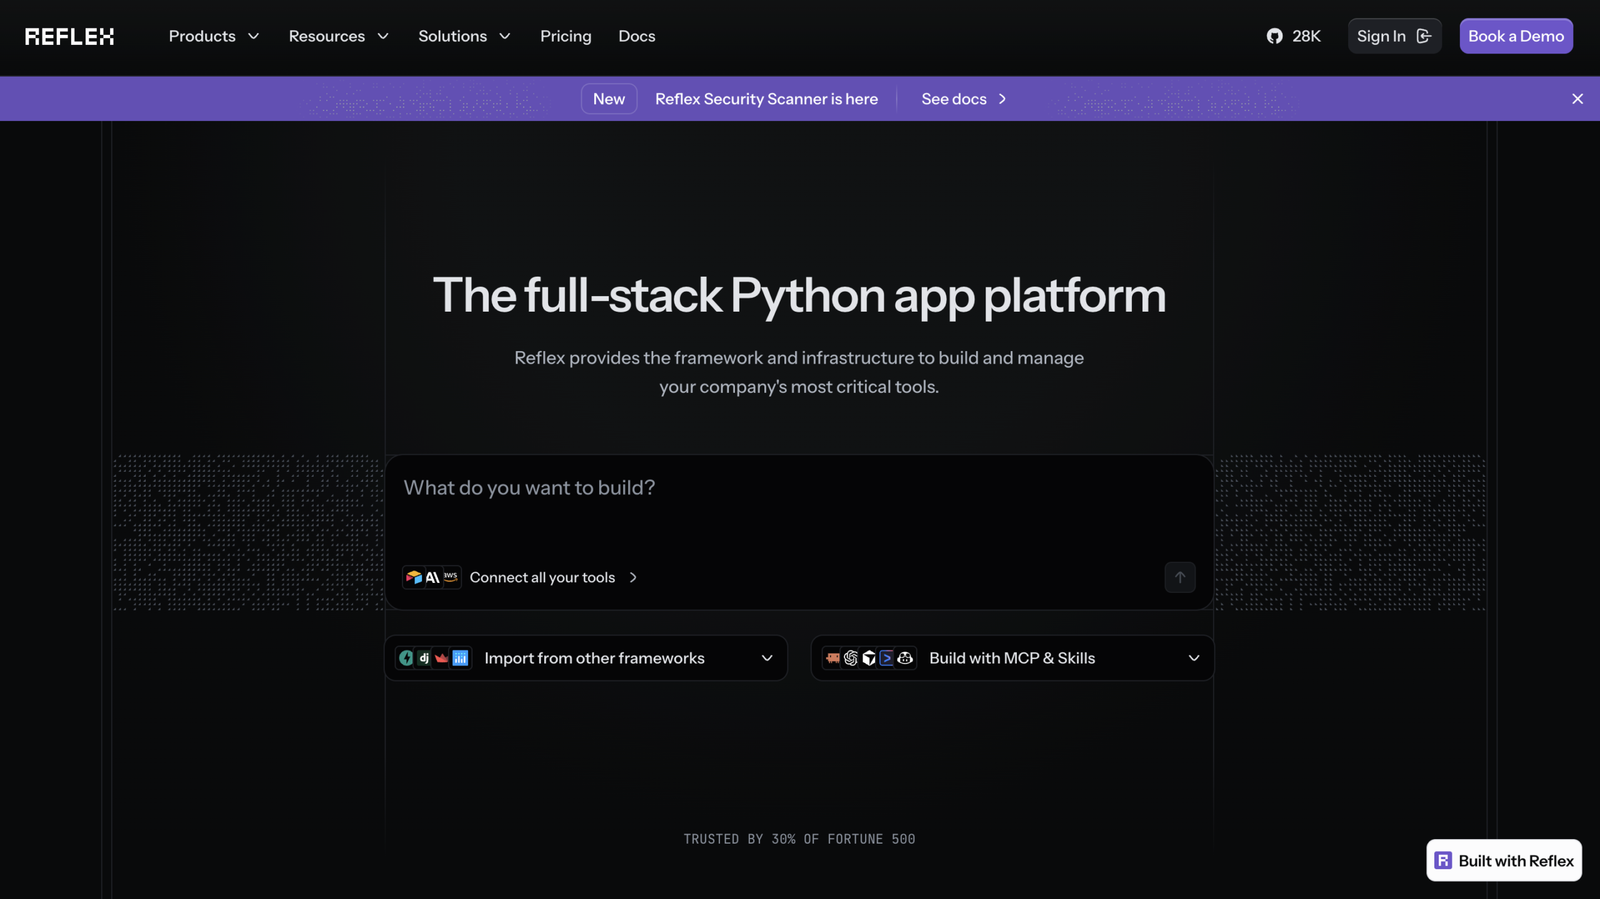Click the AWS icon in the prompt box
This screenshot has width=1600, height=899.
pyautogui.click(x=451, y=577)
